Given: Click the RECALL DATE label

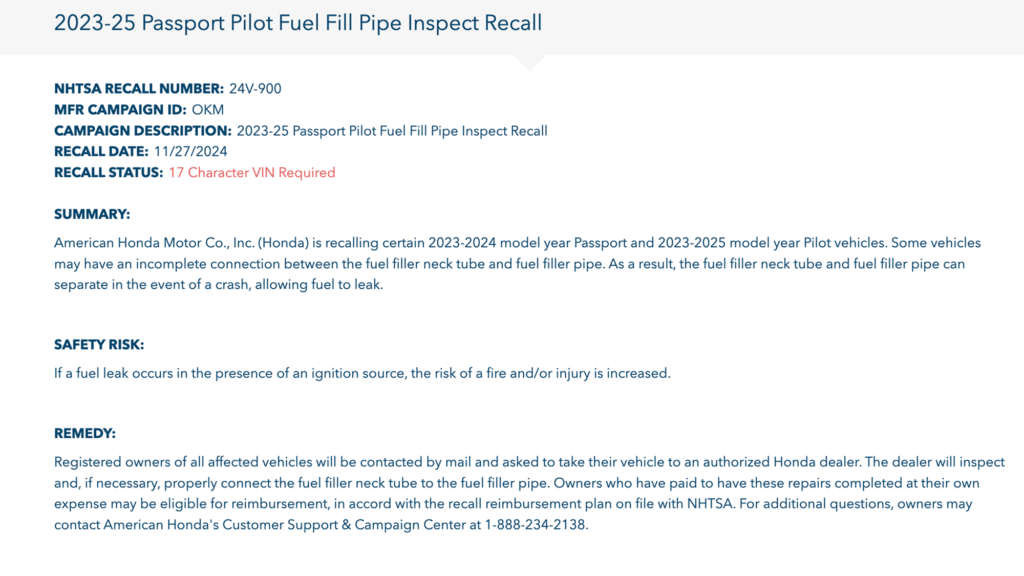Looking at the screenshot, I should [x=101, y=152].
